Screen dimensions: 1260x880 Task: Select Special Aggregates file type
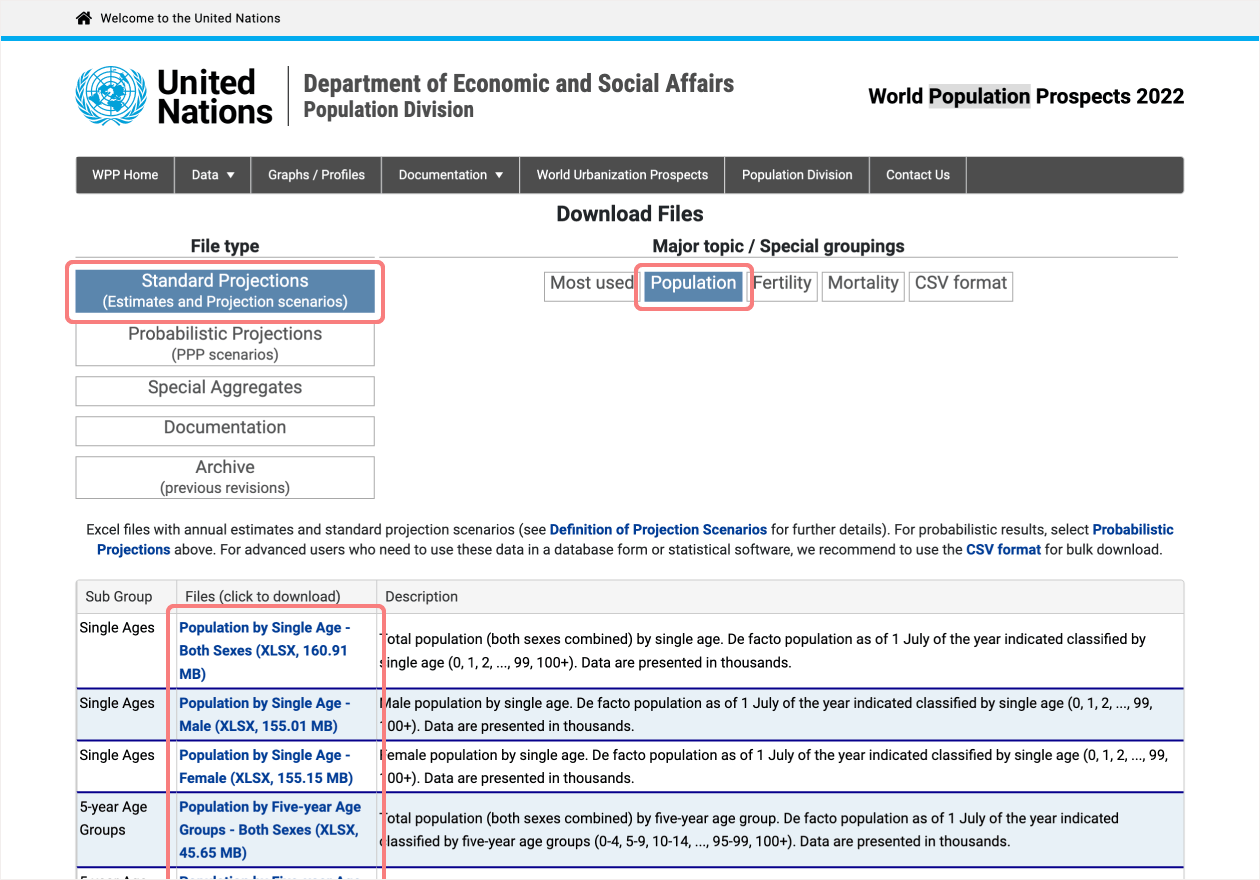pyautogui.click(x=225, y=390)
